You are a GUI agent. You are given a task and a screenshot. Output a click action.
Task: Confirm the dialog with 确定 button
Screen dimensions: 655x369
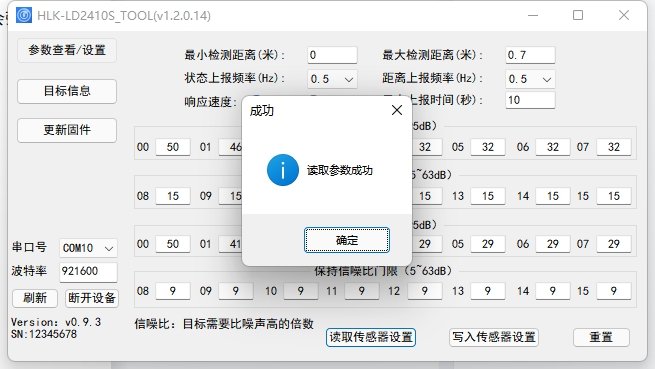point(347,240)
